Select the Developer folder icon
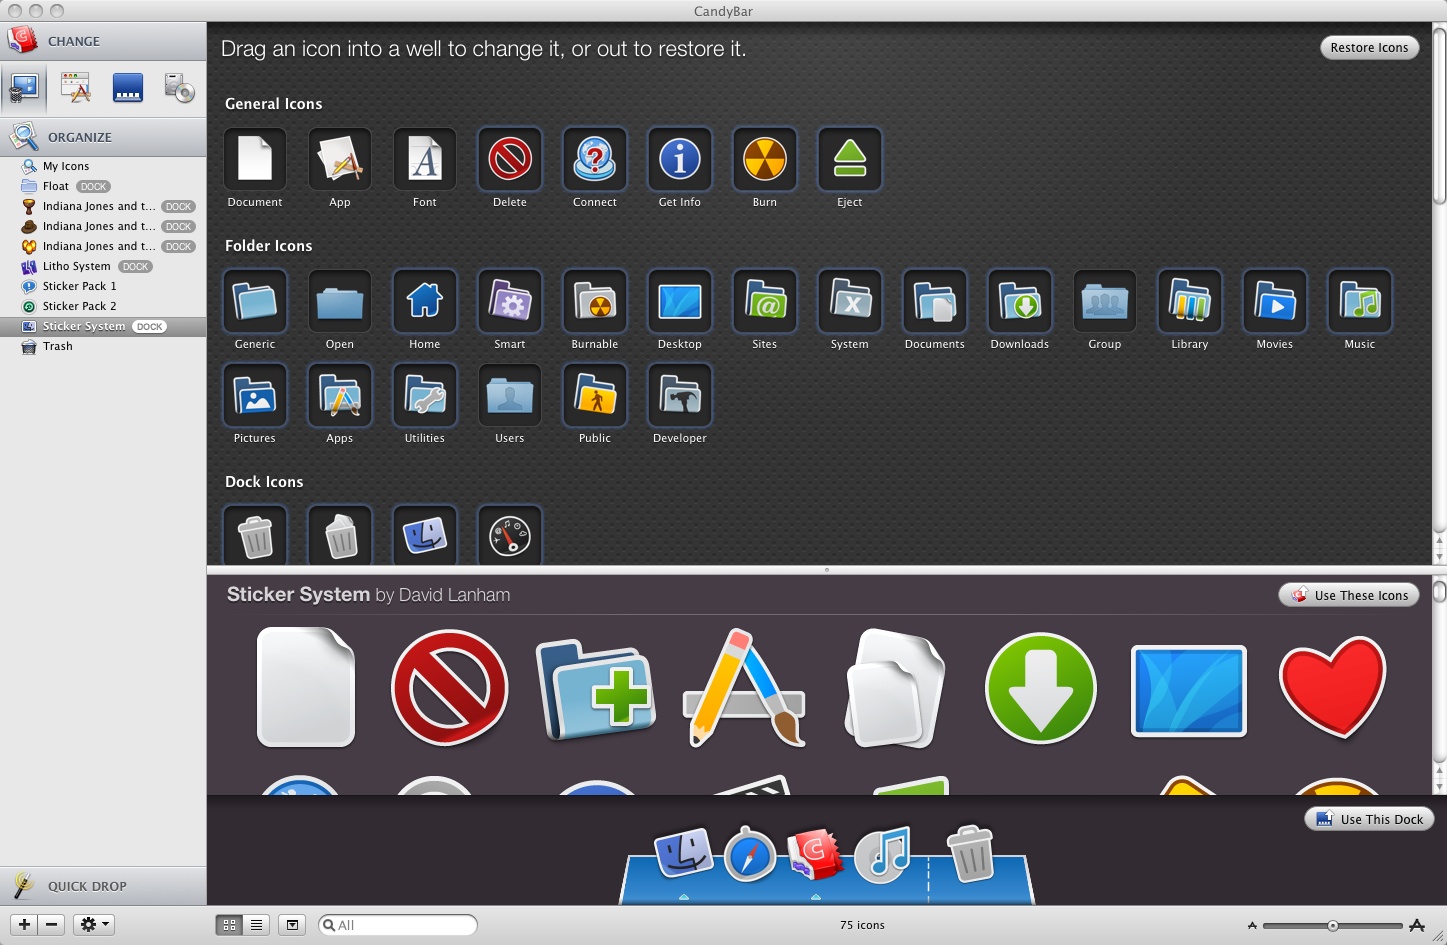The height and width of the screenshot is (945, 1447). (x=680, y=395)
